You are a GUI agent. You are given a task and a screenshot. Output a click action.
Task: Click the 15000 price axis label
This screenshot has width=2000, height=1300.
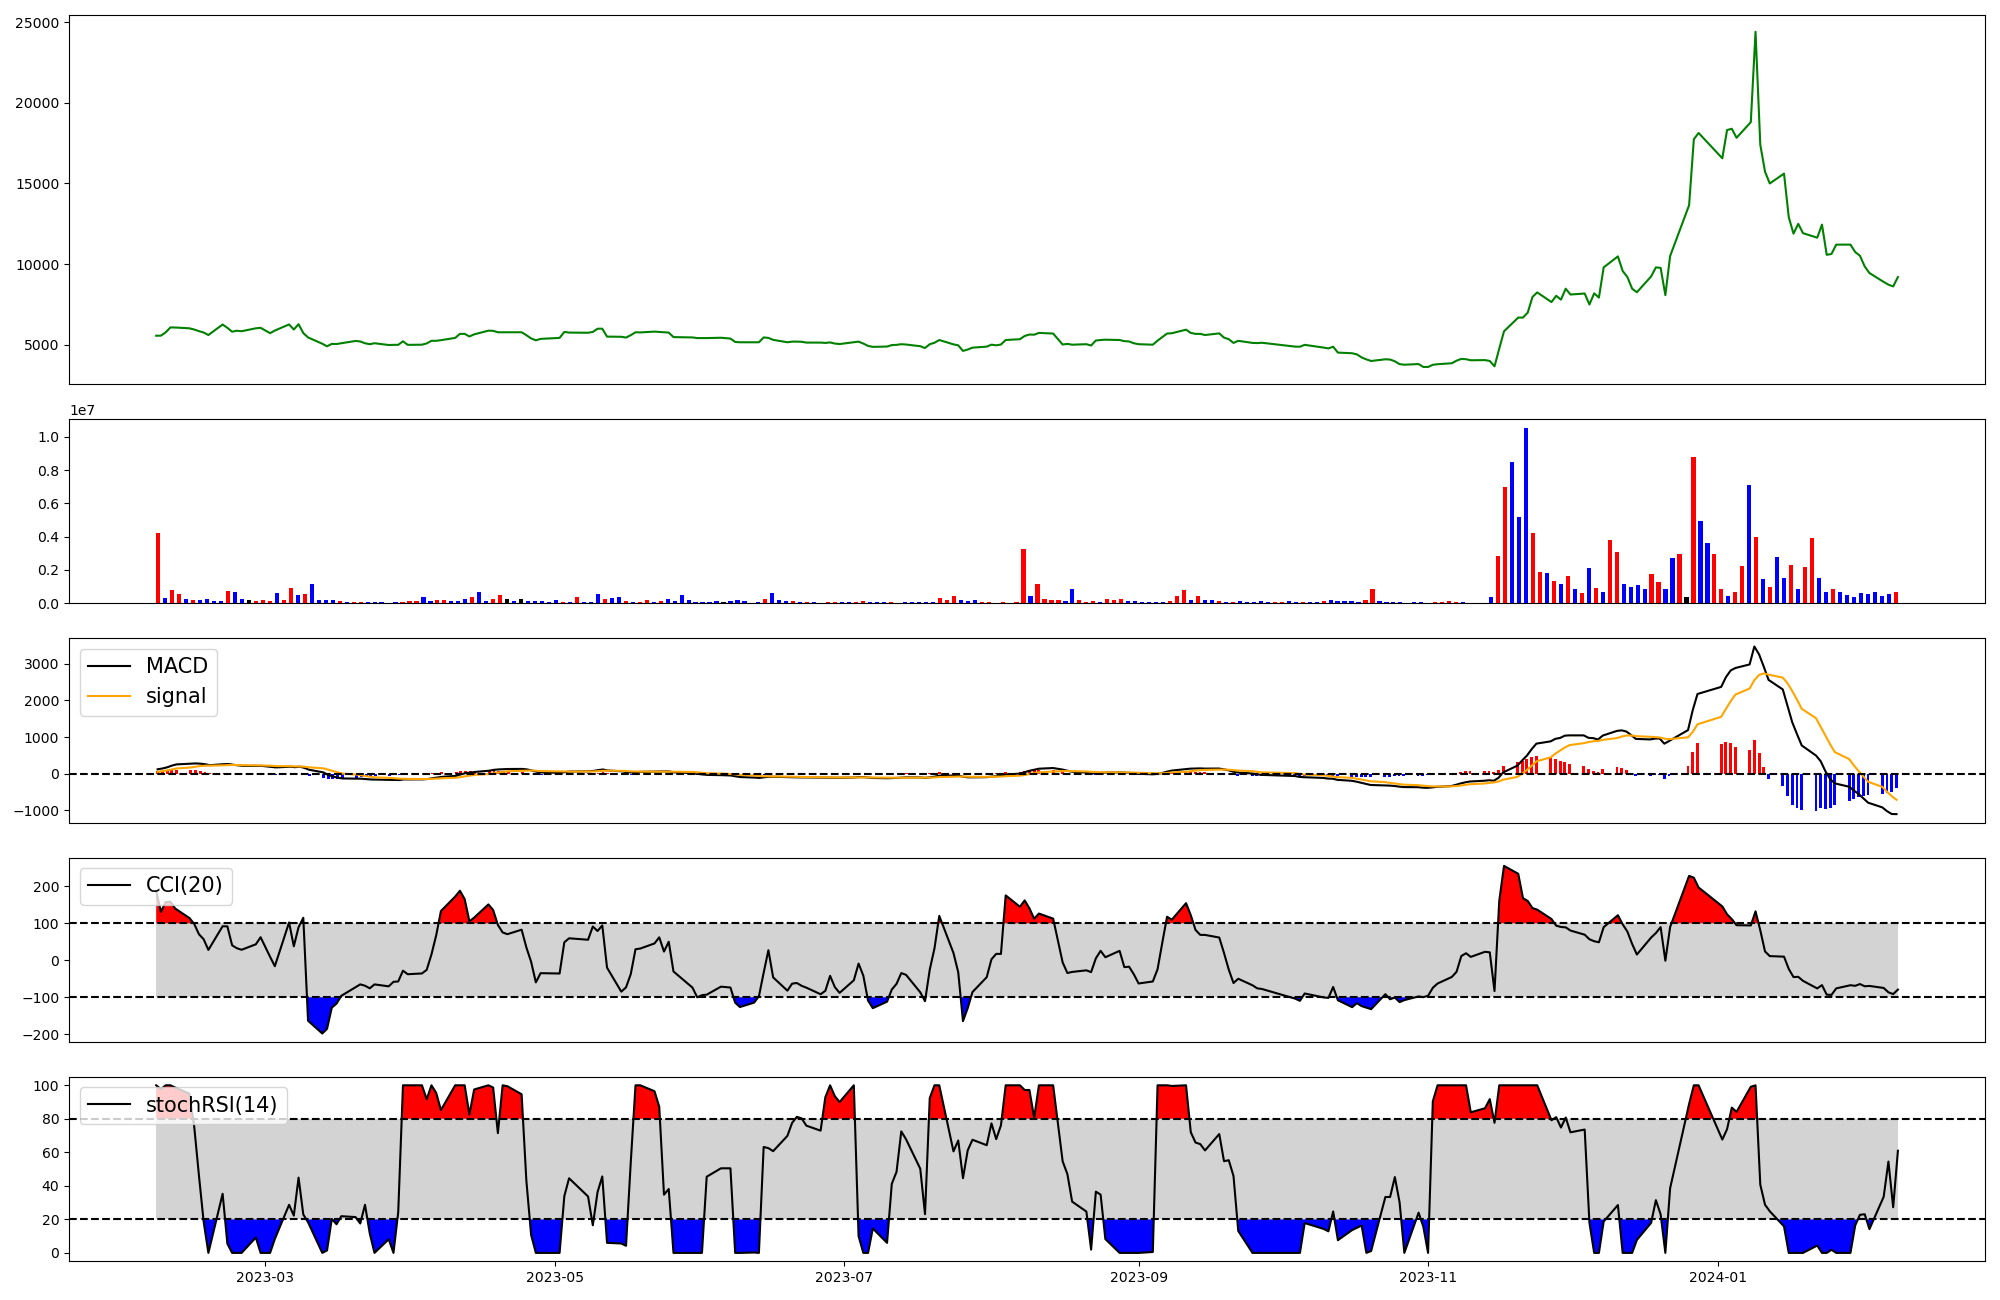[37, 184]
